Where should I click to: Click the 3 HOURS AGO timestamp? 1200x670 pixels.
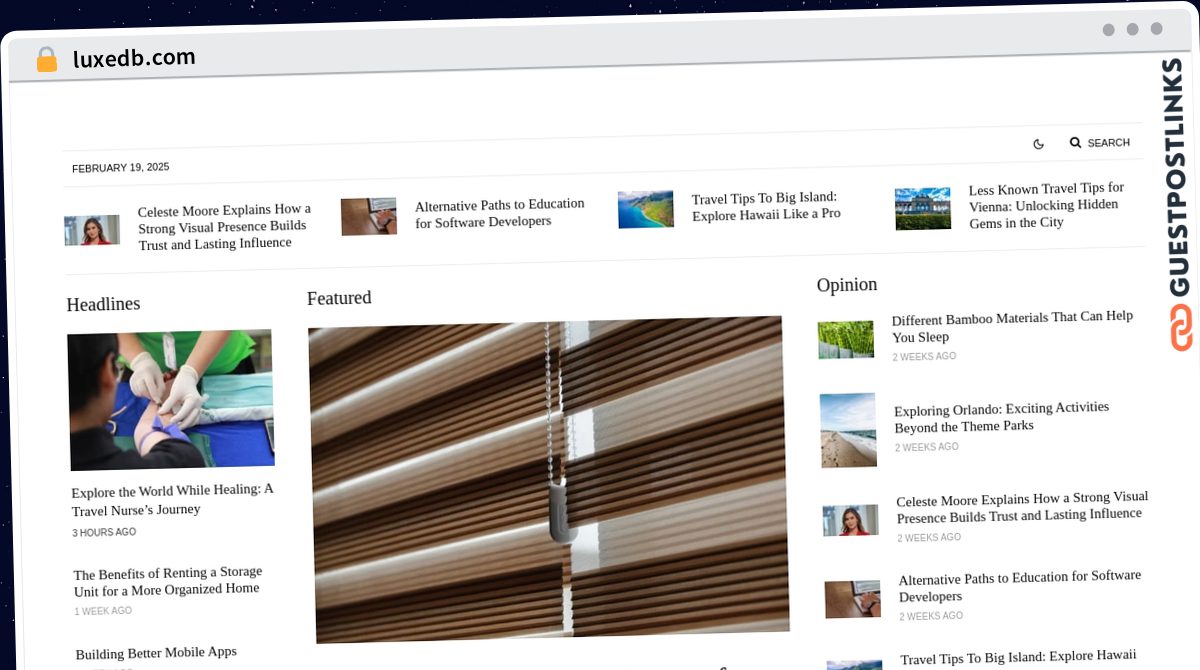pos(104,533)
